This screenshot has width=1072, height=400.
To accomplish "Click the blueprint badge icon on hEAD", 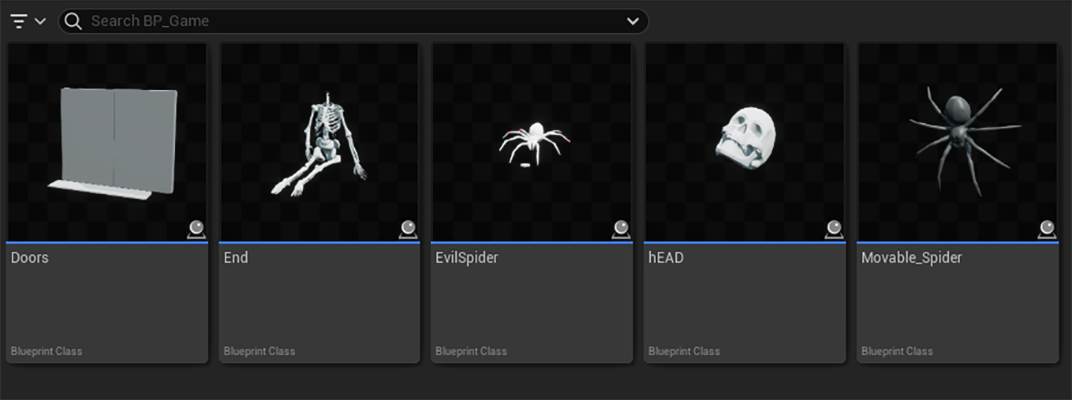I will point(833,230).
